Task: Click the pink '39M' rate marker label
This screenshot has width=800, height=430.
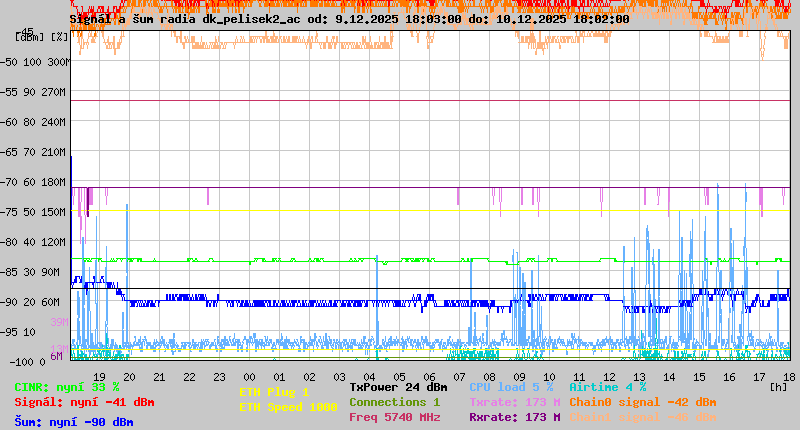Action: (x=59, y=322)
